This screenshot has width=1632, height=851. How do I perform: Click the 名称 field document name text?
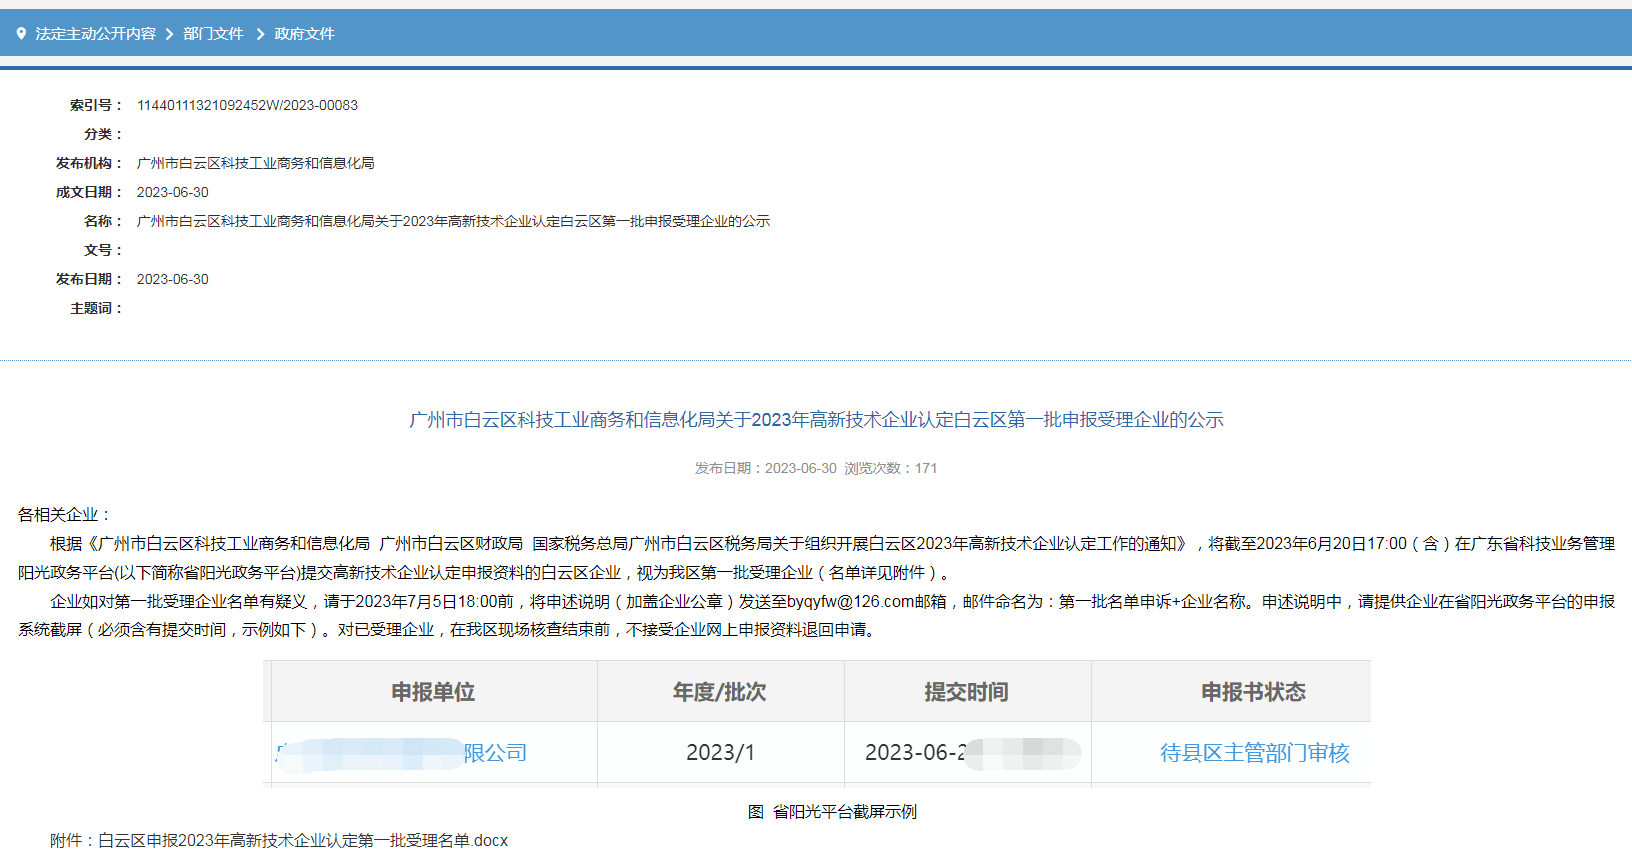tap(453, 221)
